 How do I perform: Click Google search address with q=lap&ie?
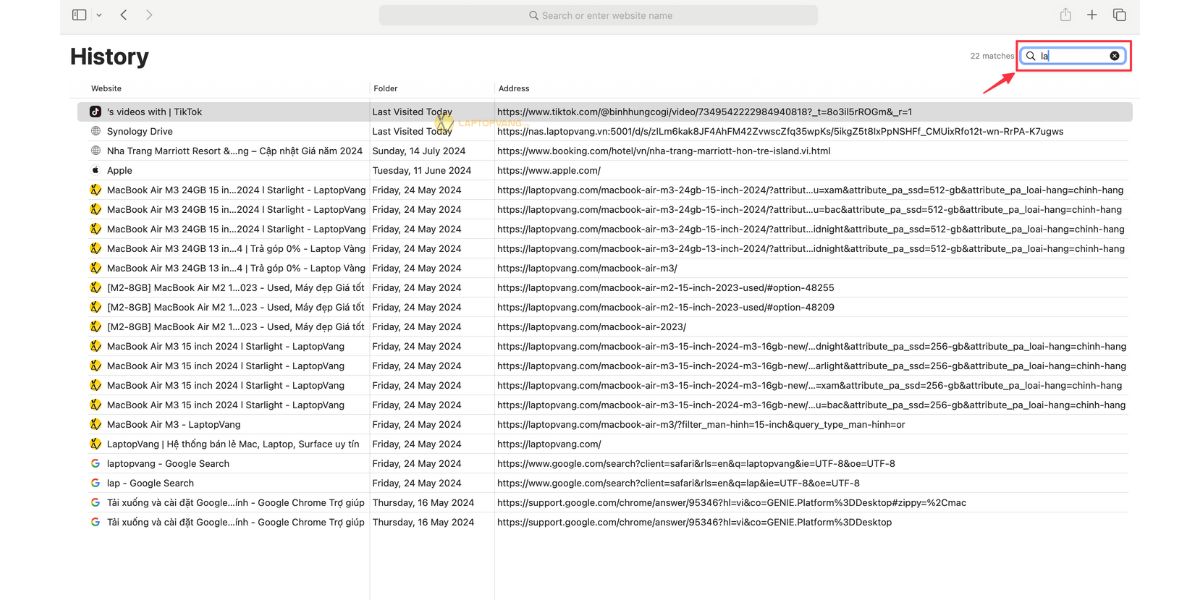[678, 483]
